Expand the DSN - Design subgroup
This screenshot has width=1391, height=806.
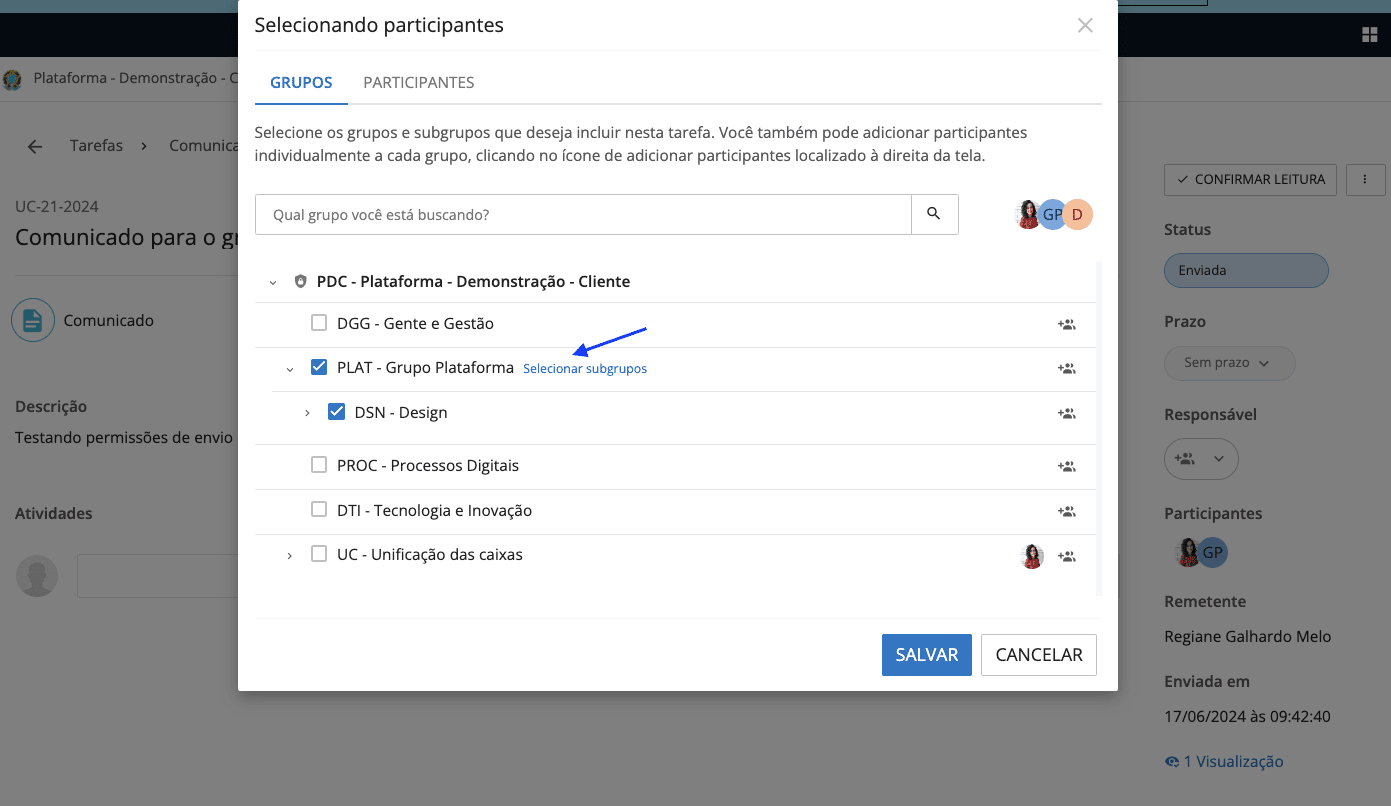307,413
